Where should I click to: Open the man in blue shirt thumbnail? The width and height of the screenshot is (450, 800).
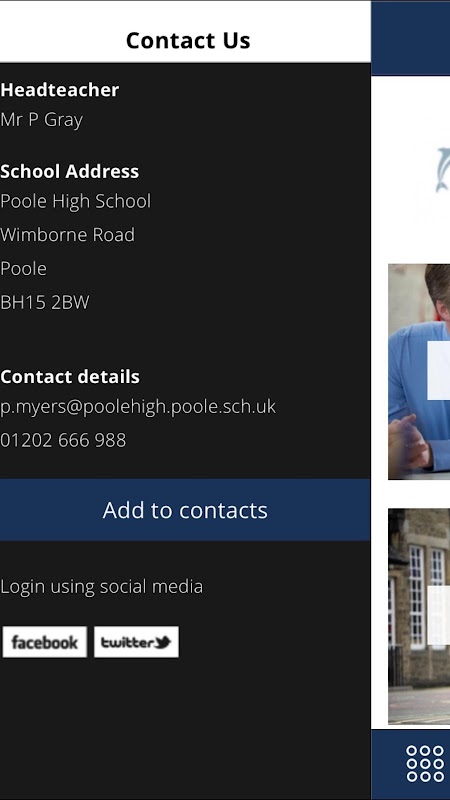[x=419, y=371]
